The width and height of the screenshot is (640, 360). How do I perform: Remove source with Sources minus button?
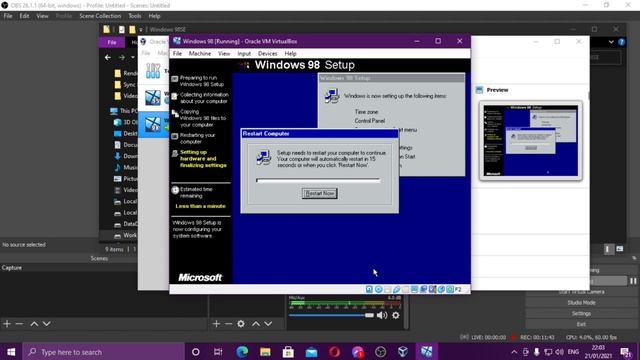click(229, 324)
